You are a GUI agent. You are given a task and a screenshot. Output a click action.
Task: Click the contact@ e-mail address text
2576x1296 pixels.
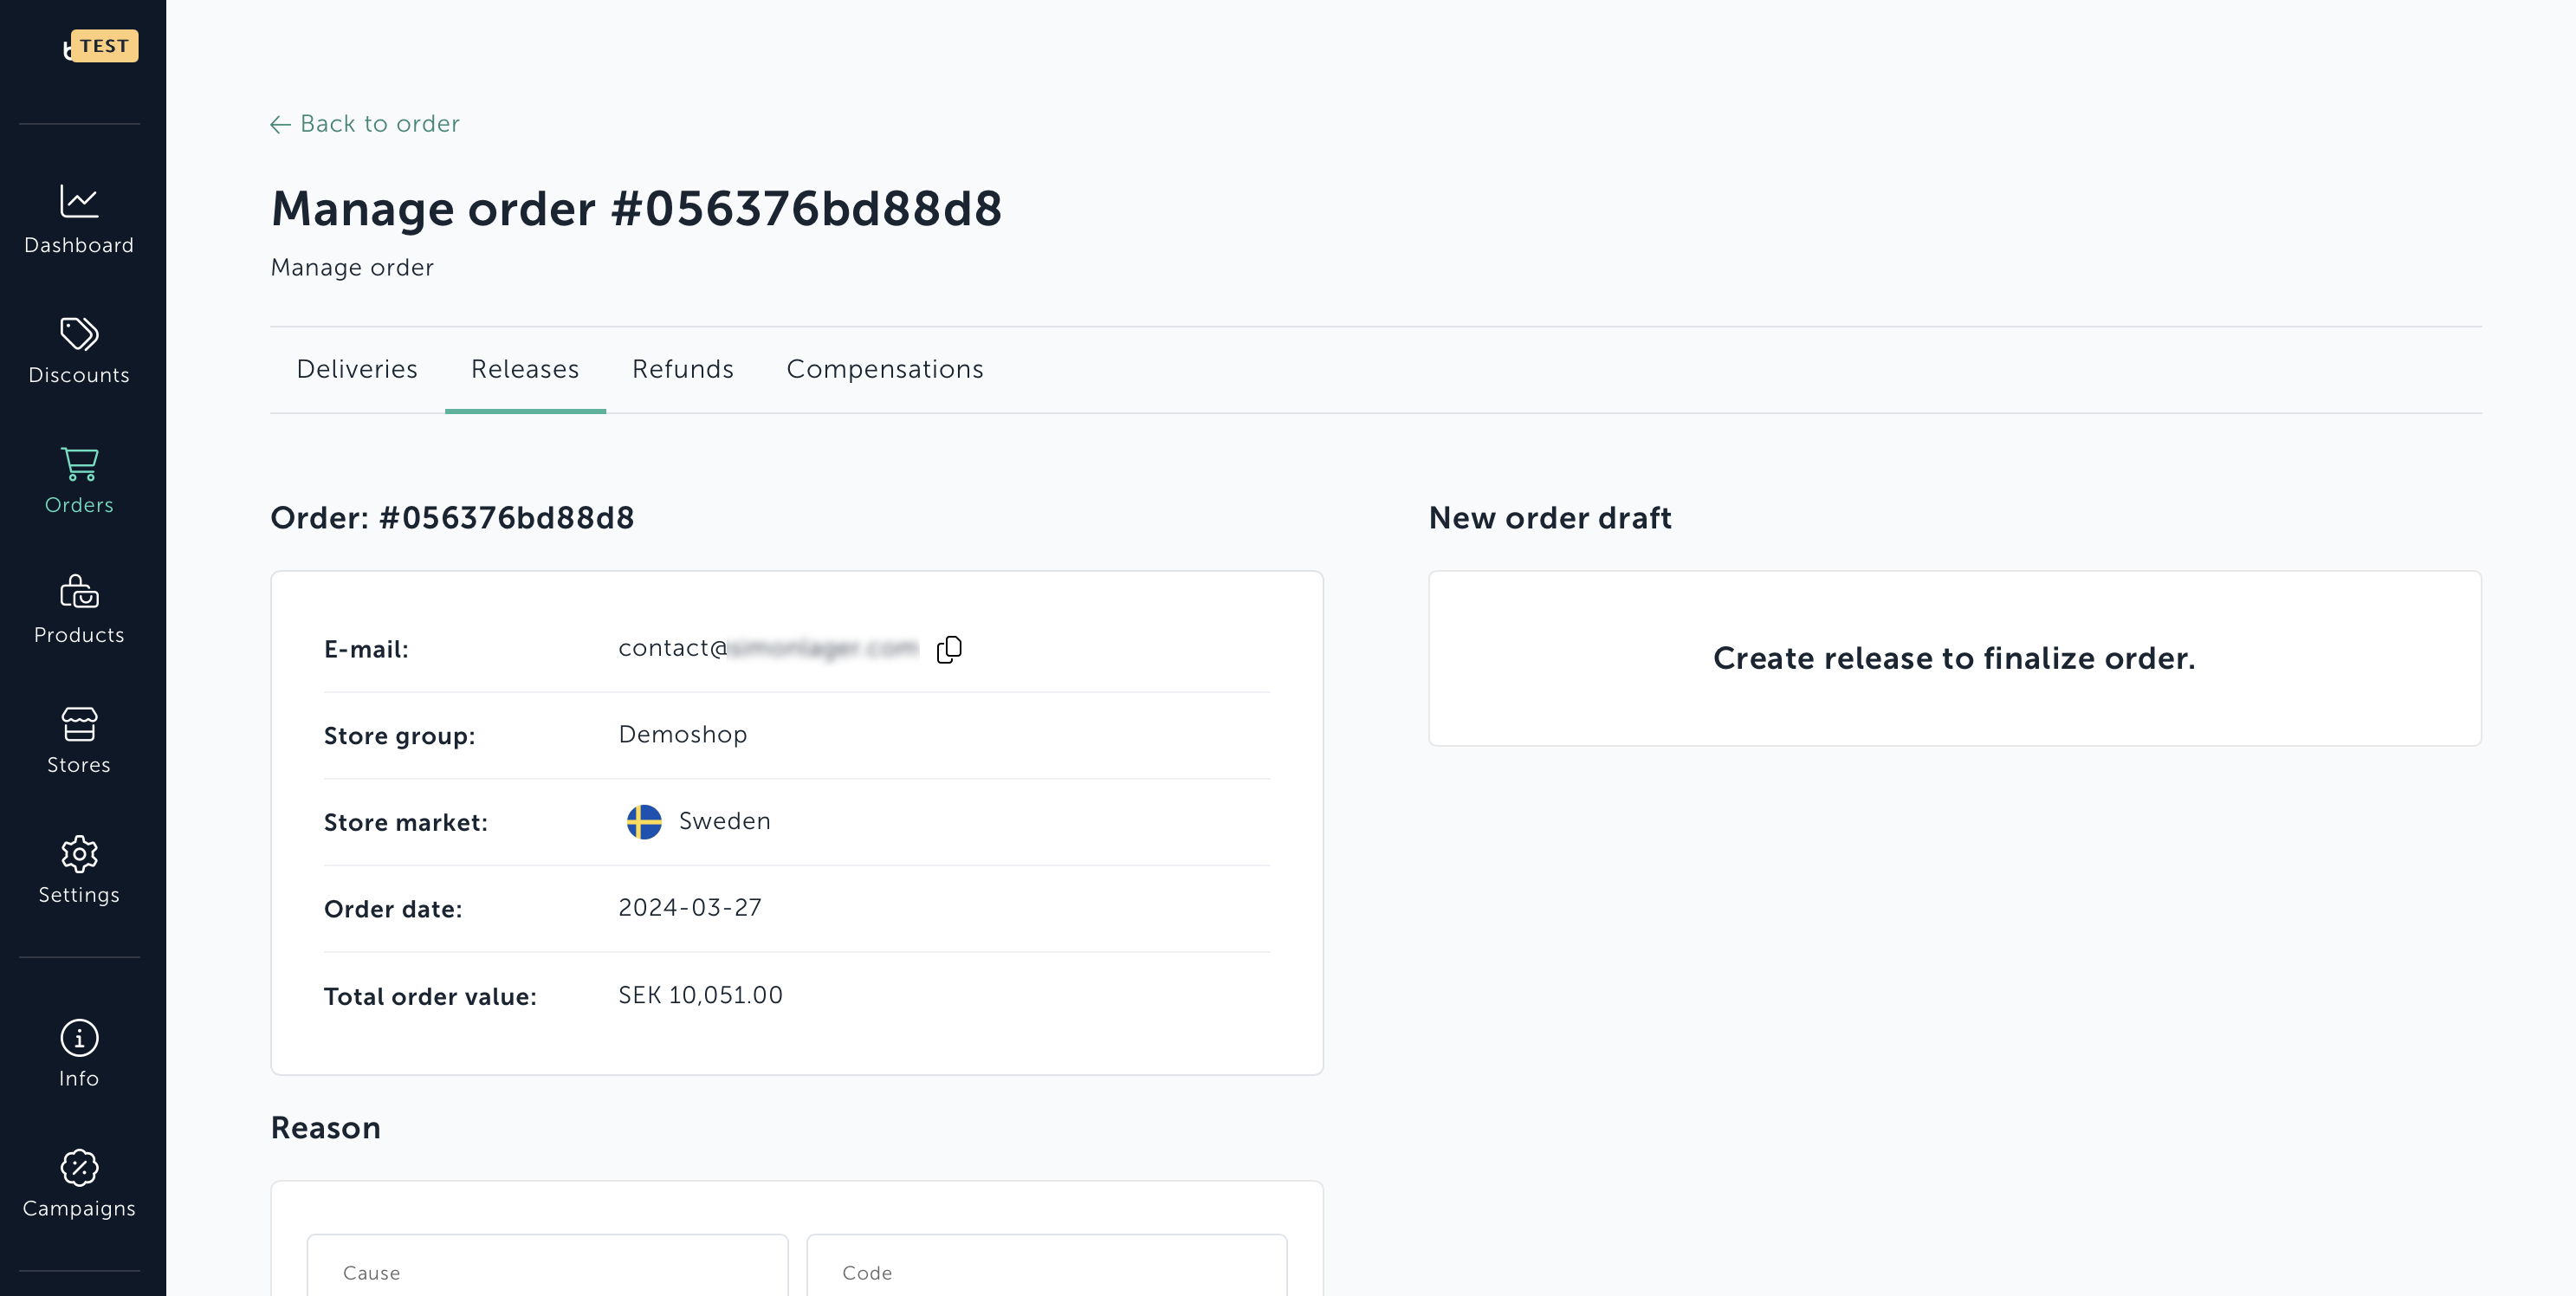pyautogui.click(x=768, y=648)
